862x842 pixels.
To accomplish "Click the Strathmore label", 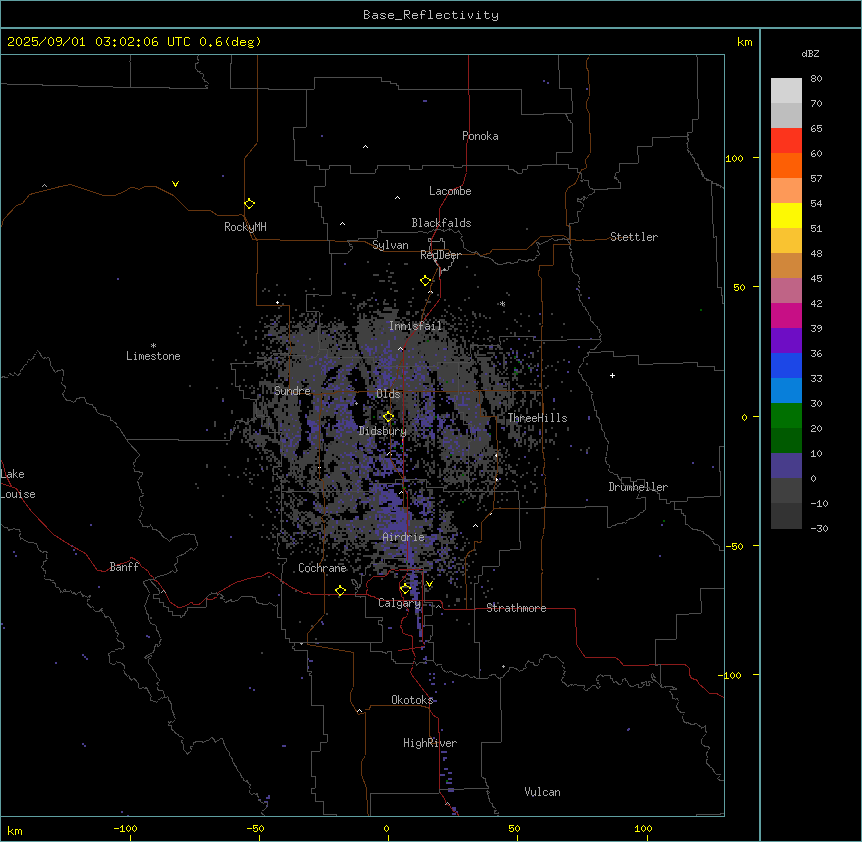I will click(516, 608).
